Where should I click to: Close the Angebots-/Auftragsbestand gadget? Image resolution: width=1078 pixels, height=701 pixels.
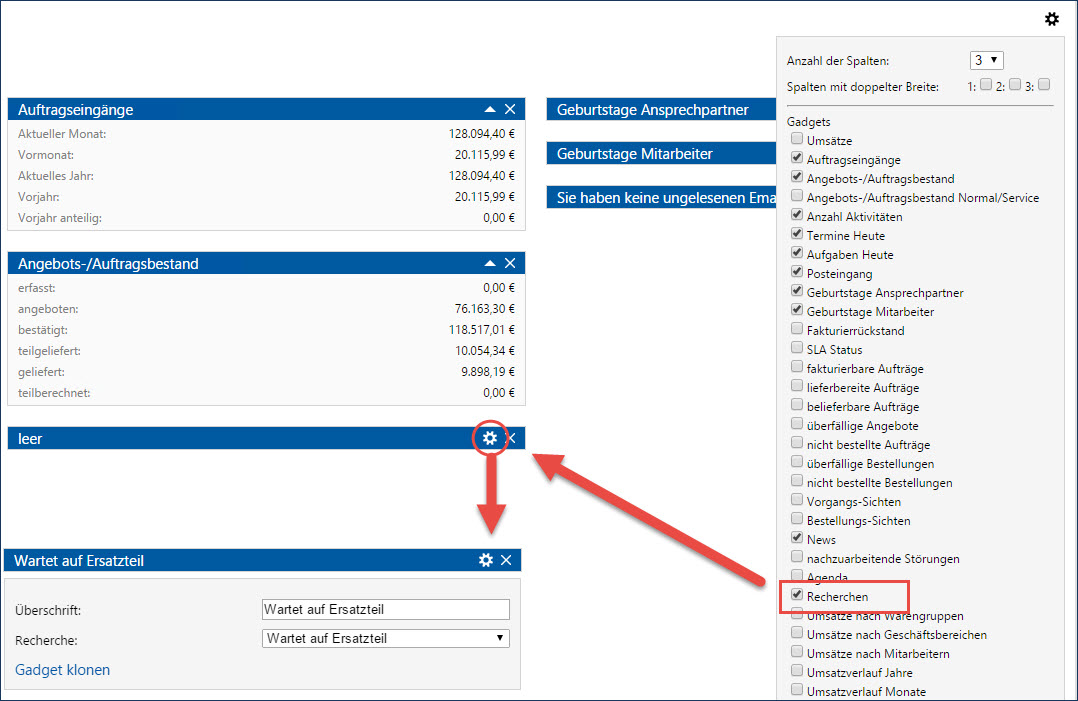click(x=510, y=264)
